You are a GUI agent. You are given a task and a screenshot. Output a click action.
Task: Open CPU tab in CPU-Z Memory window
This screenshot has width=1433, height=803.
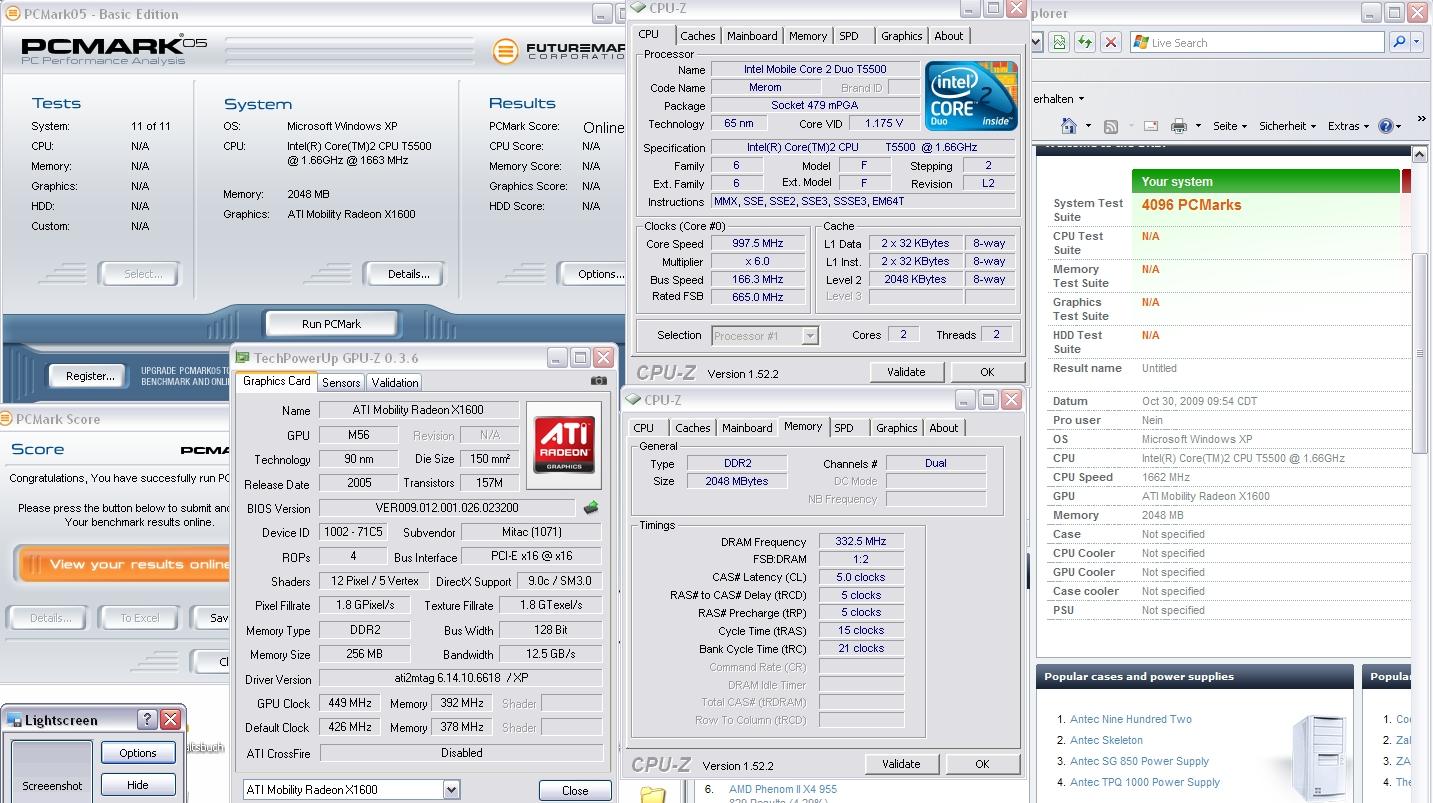[x=644, y=428]
